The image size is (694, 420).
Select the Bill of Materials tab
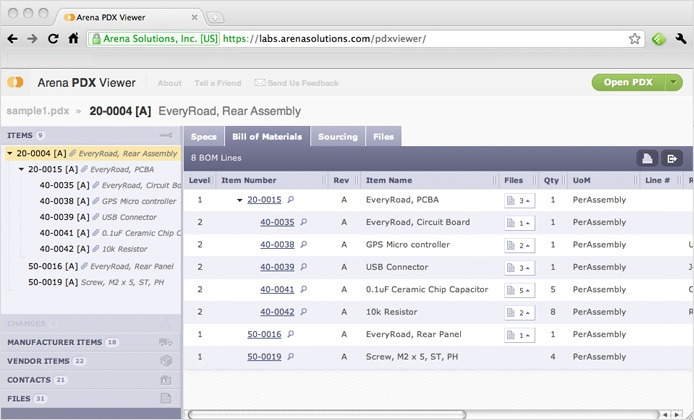pyautogui.click(x=267, y=137)
